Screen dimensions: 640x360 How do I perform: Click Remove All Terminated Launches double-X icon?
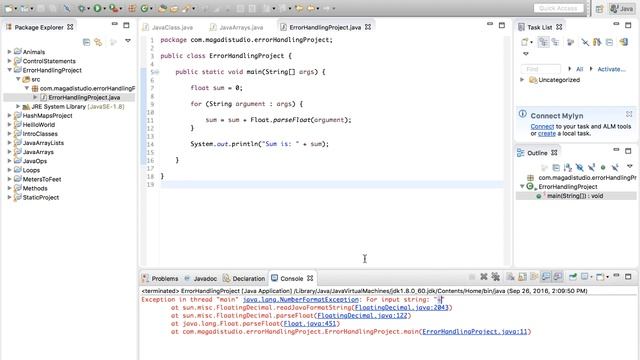496,277
